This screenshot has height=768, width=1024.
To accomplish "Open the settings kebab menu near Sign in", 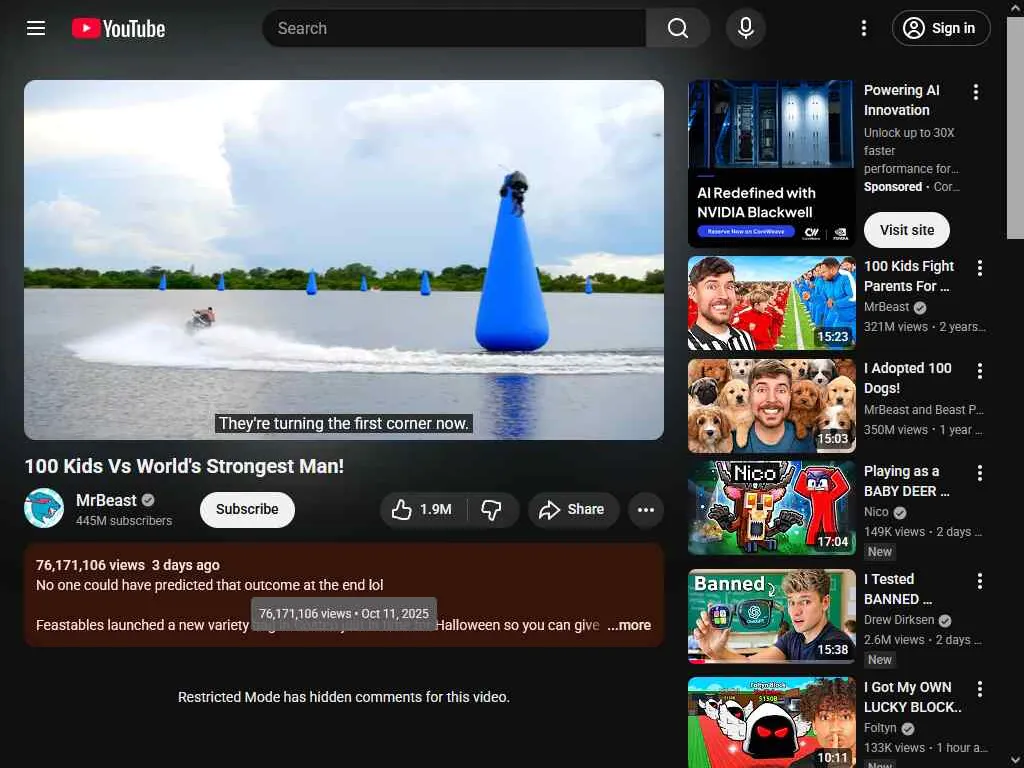I will (863, 28).
